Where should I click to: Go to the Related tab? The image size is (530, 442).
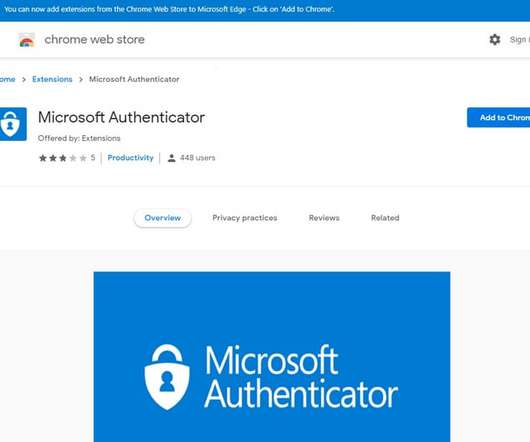(x=385, y=218)
